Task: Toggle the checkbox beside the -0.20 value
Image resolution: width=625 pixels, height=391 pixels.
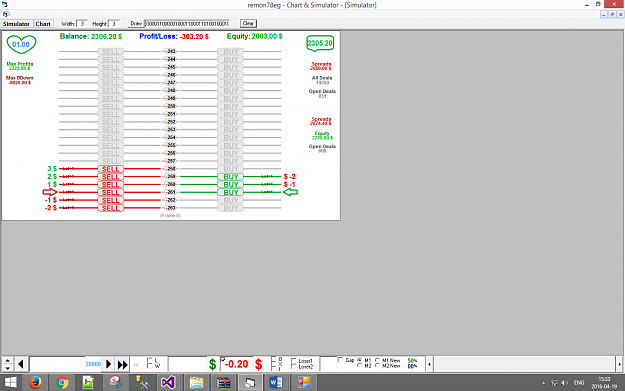Action: click(223, 359)
